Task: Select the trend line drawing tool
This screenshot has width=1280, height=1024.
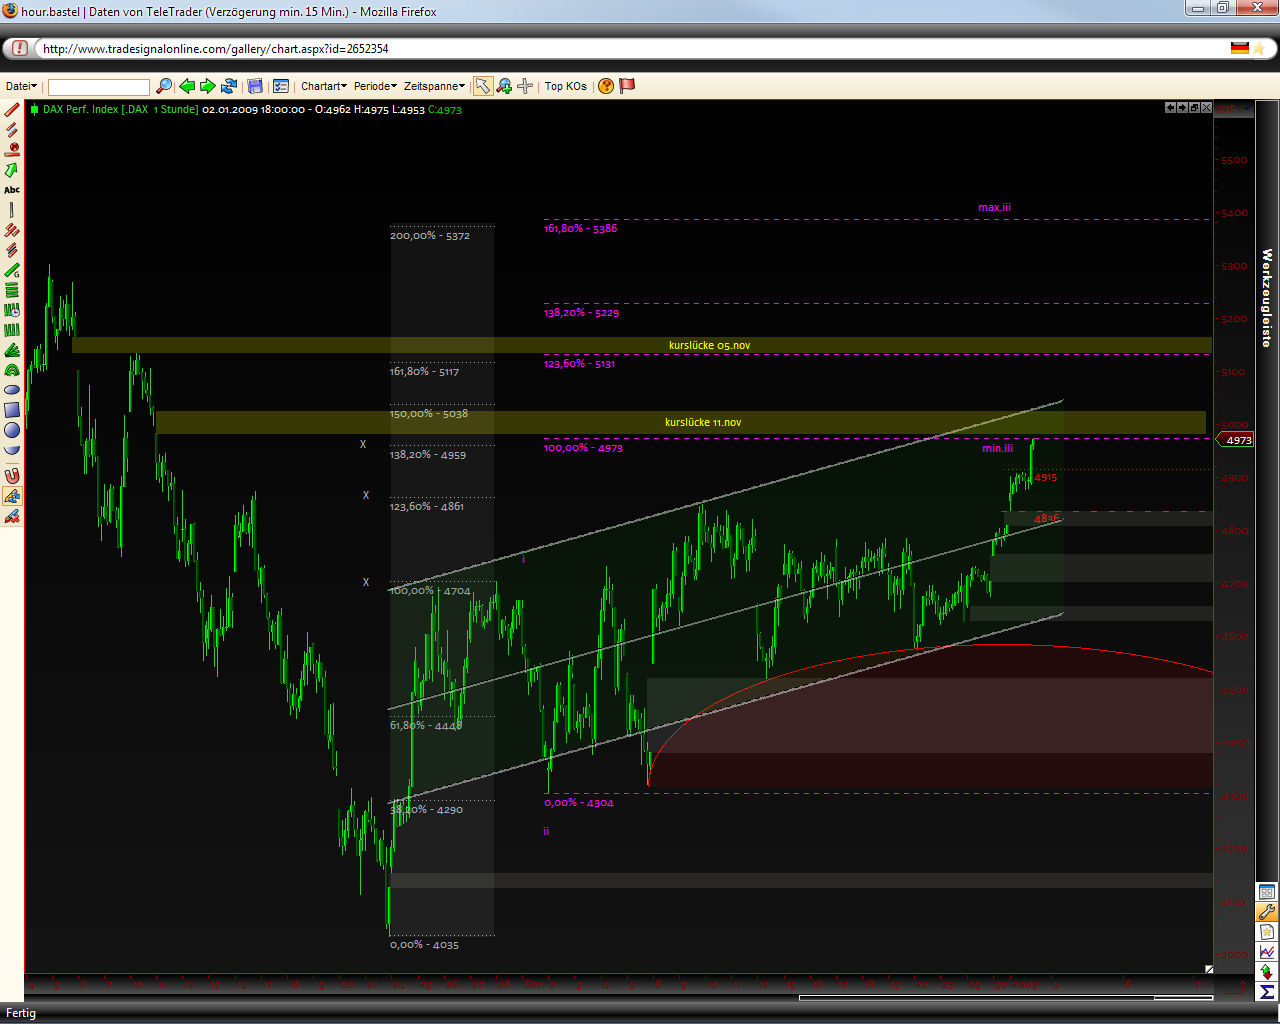Action: pyautogui.click(x=12, y=110)
